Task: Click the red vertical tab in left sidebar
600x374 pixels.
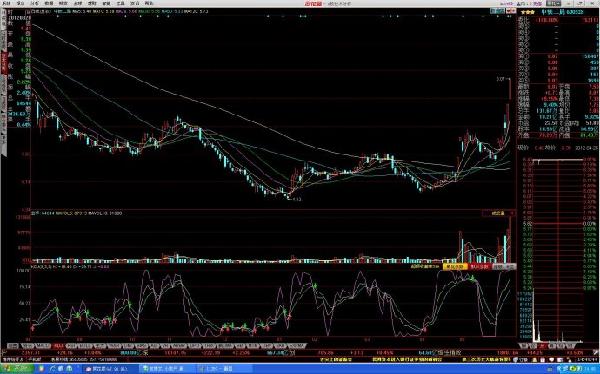Action: coord(4,62)
